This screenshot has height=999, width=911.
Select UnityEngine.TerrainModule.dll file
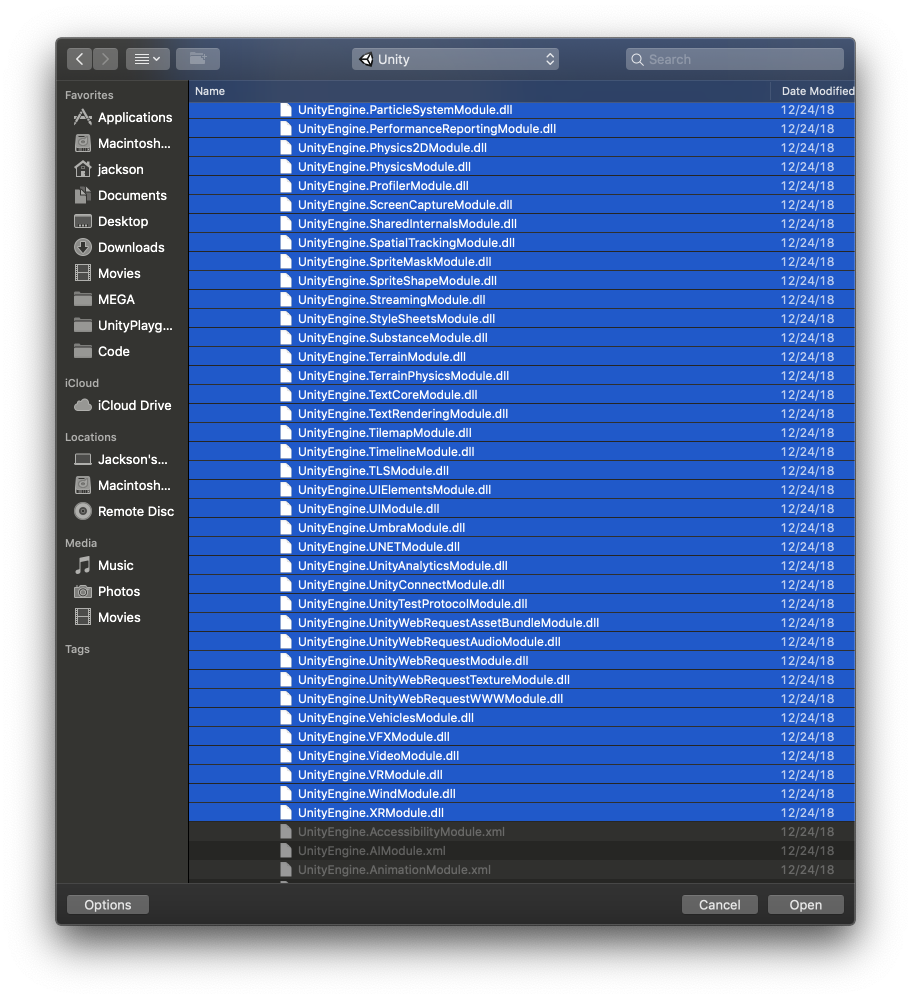click(522, 357)
